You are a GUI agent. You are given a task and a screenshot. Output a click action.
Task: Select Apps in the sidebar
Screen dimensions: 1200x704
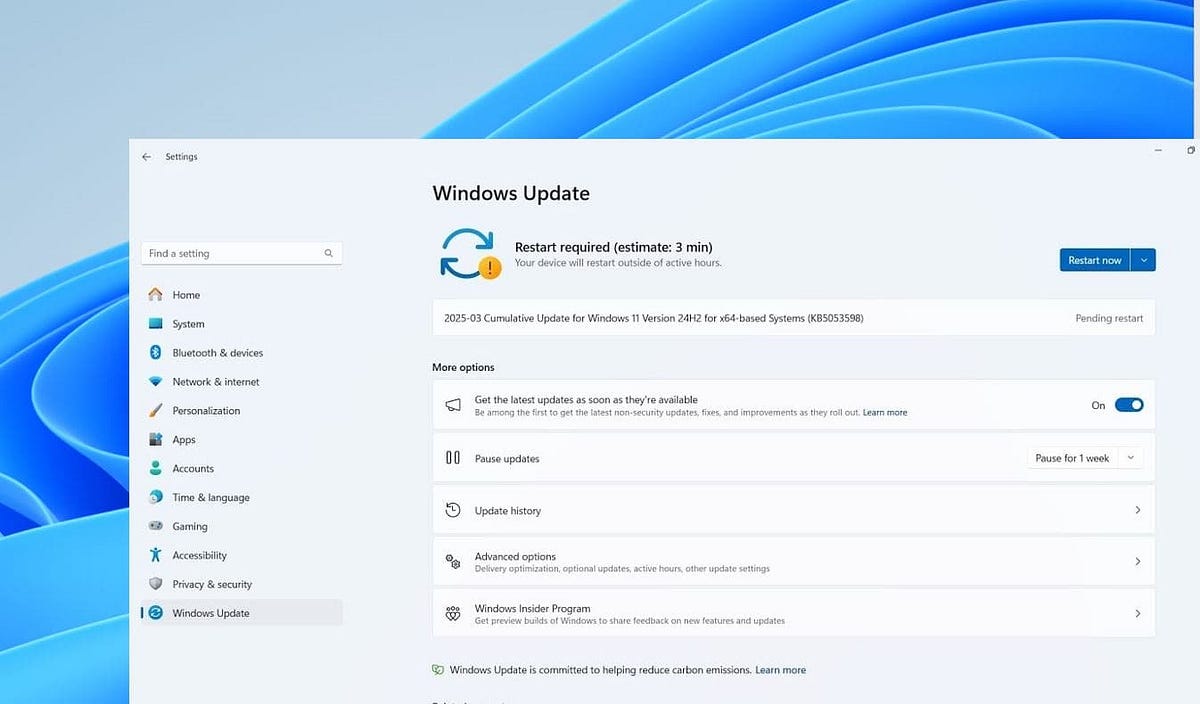(241, 440)
